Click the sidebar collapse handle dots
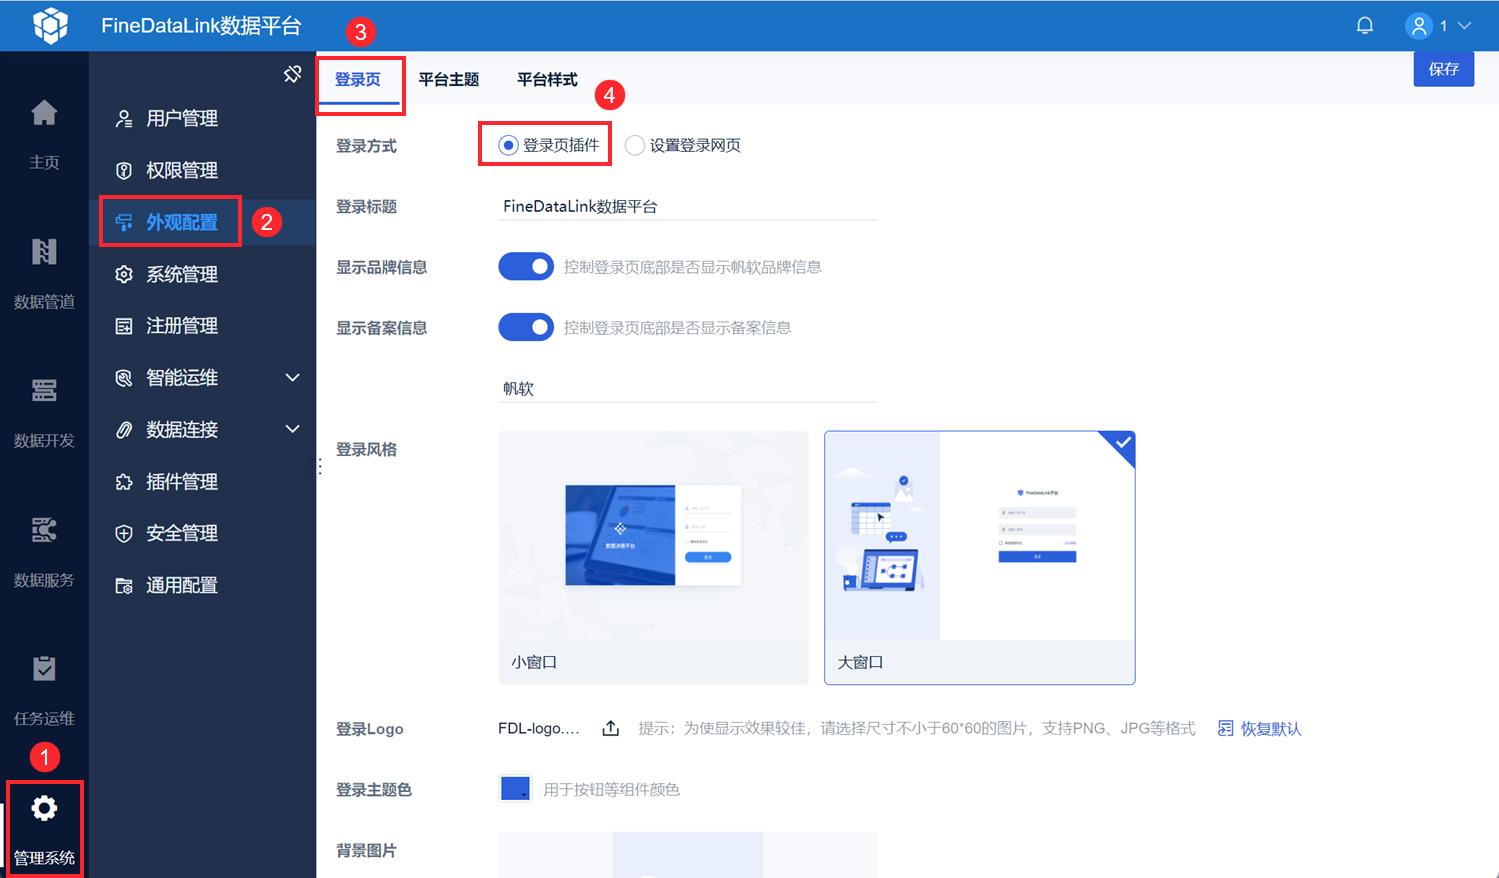Screen dimensions: 1499x878 320,466
